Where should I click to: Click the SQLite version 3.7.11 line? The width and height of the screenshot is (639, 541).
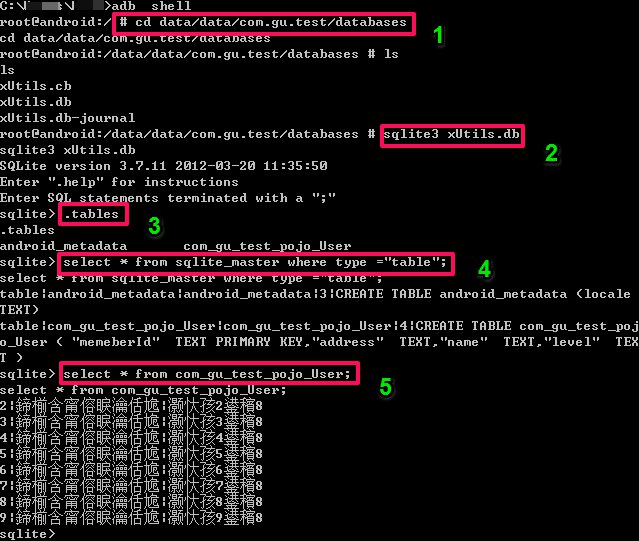(x=164, y=166)
